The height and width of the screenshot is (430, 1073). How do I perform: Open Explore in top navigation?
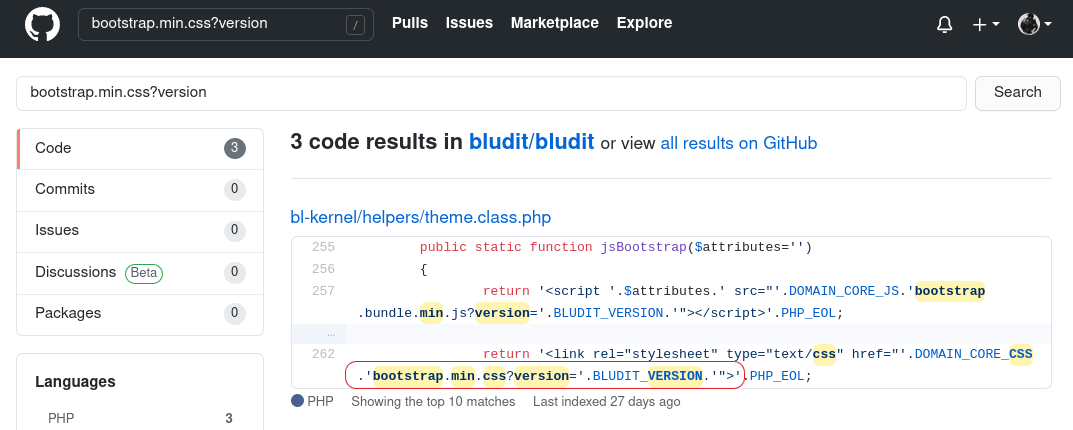644,23
